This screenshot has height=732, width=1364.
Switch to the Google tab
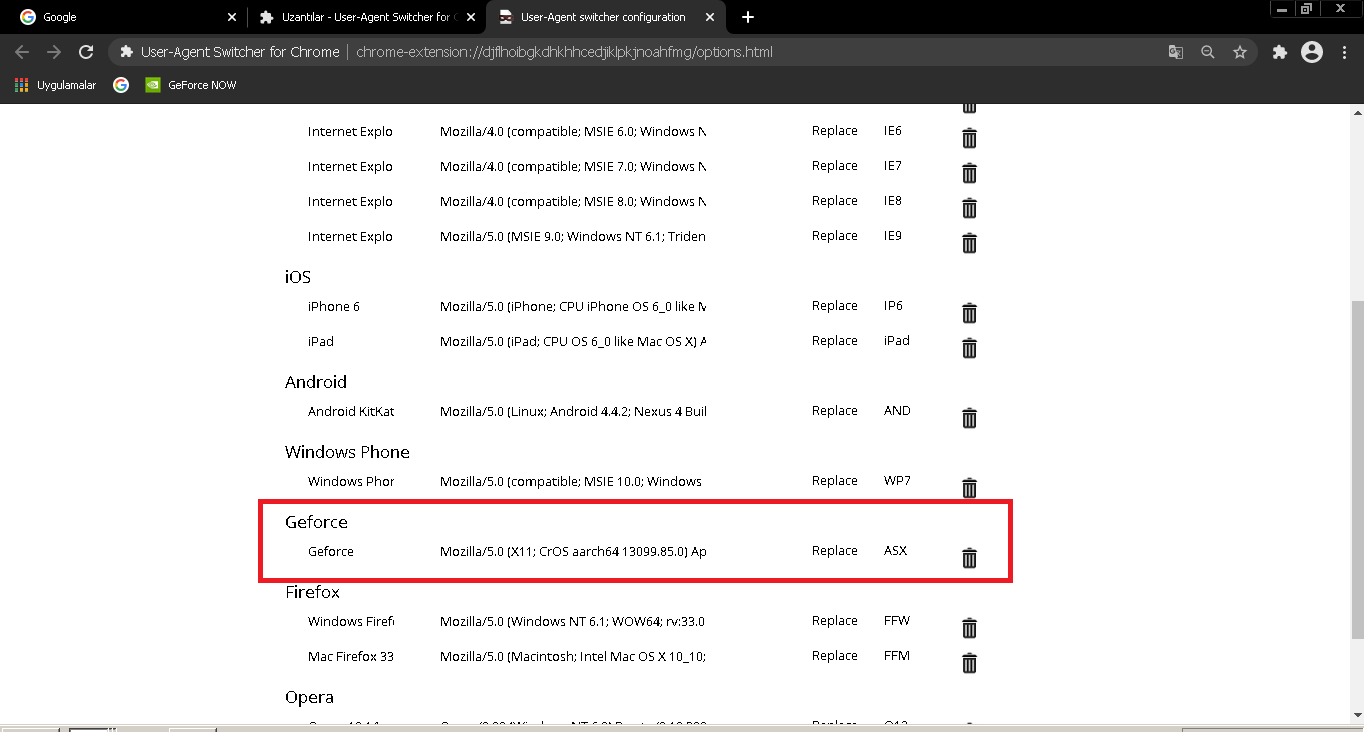[125, 17]
